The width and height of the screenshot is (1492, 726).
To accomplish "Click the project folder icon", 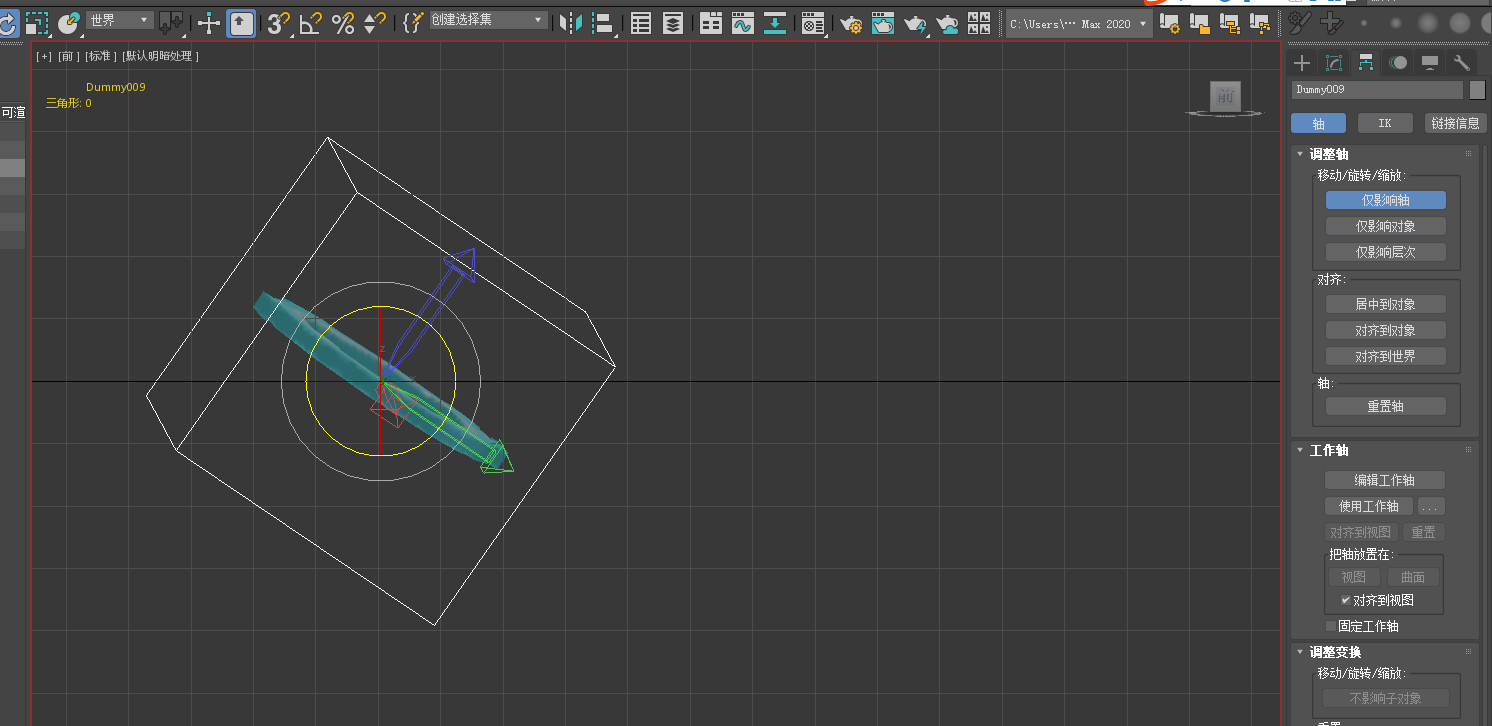I will click(x=1199, y=24).
